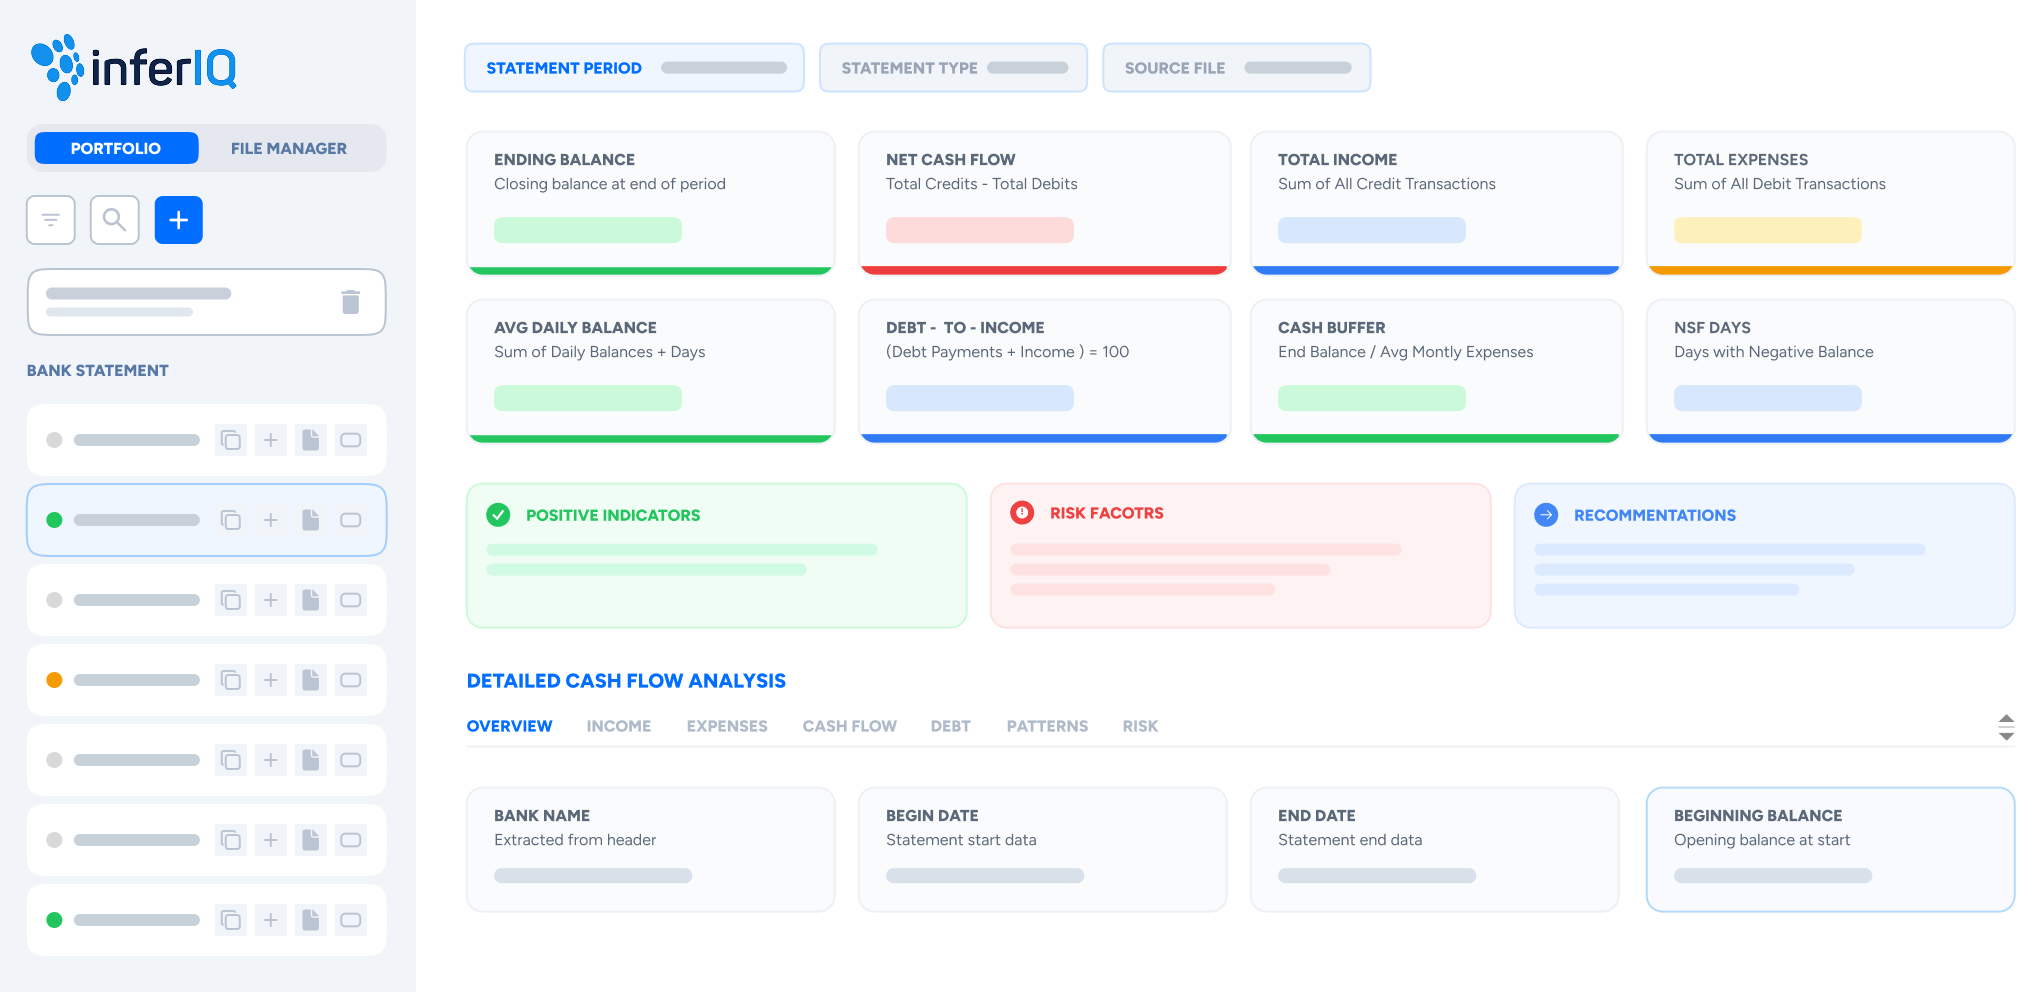Open search with the magnifier icon

tap(115, 220)
